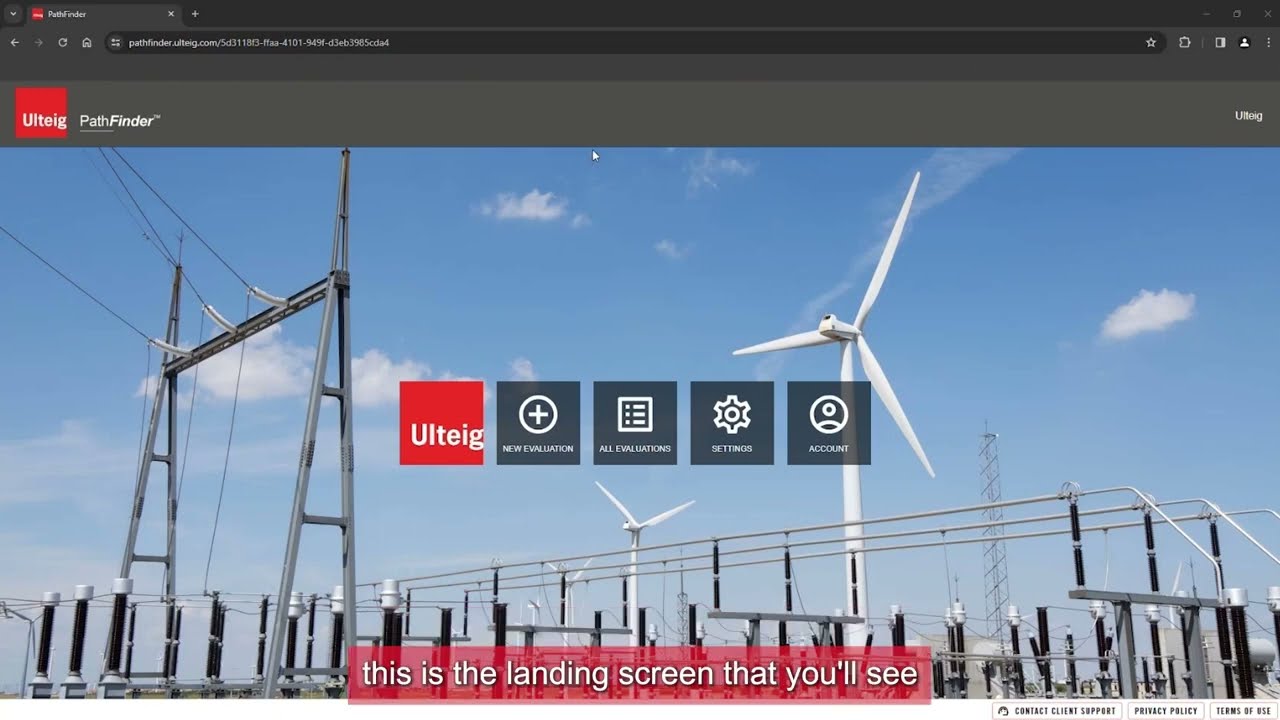This screenshot has height=720, width=1280.
Task: Open the Settings gear tile
Action: click(x=732, y=423)
